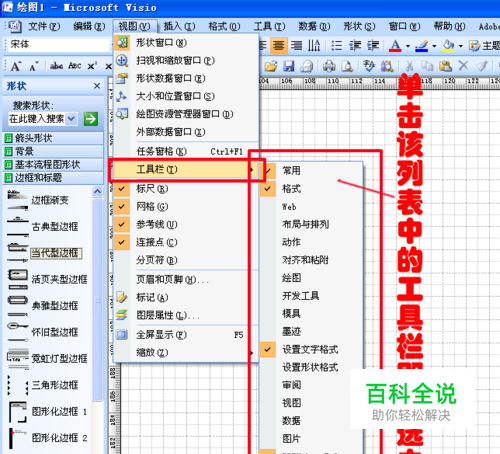Expand the 缩放 zoom submenu
This screenshot has height=454, width=500.
186,352
